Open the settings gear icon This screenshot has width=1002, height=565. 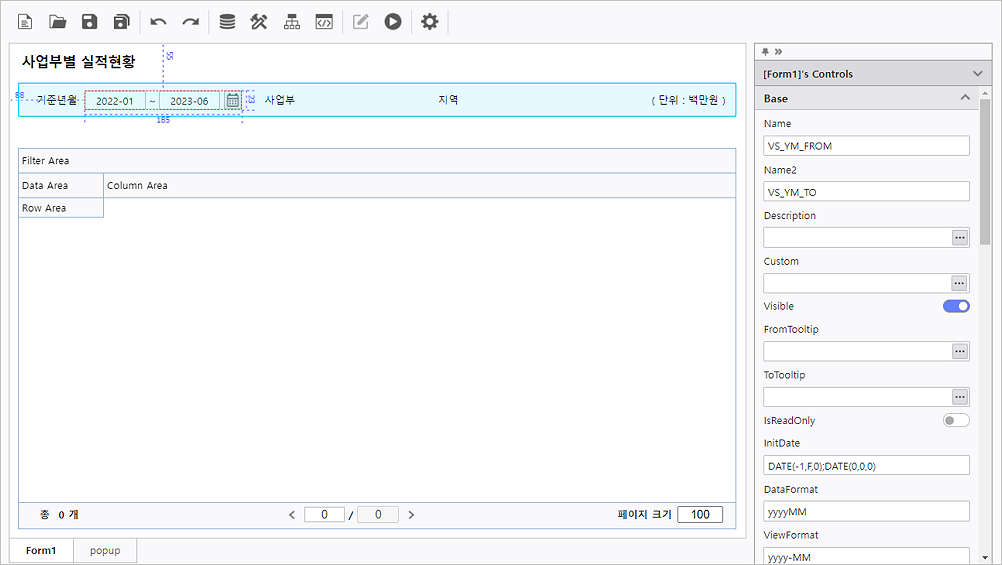429,21
